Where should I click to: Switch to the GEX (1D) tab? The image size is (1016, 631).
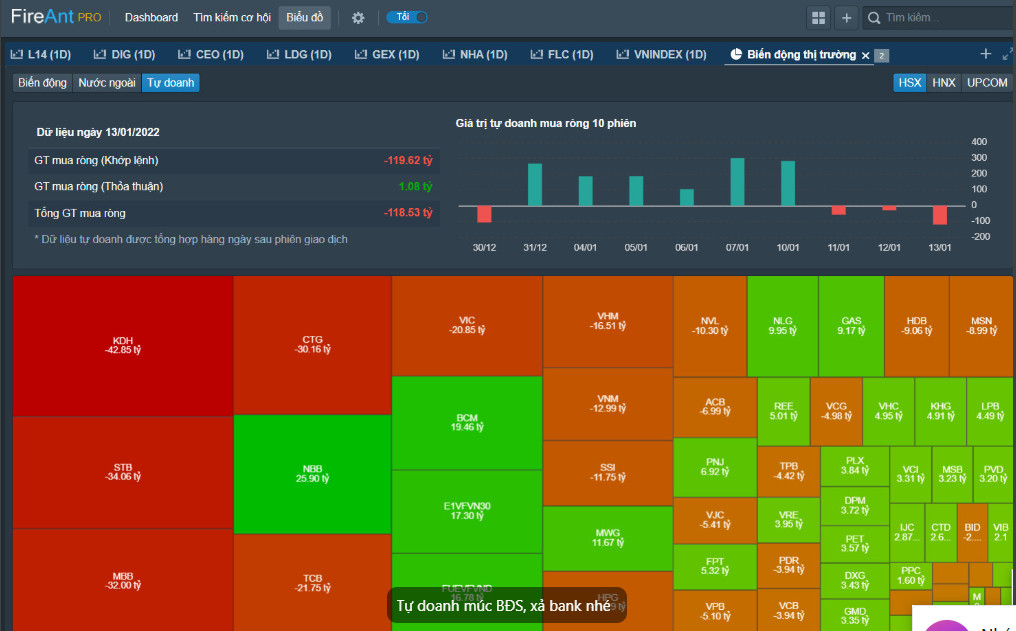pos(385,55)
